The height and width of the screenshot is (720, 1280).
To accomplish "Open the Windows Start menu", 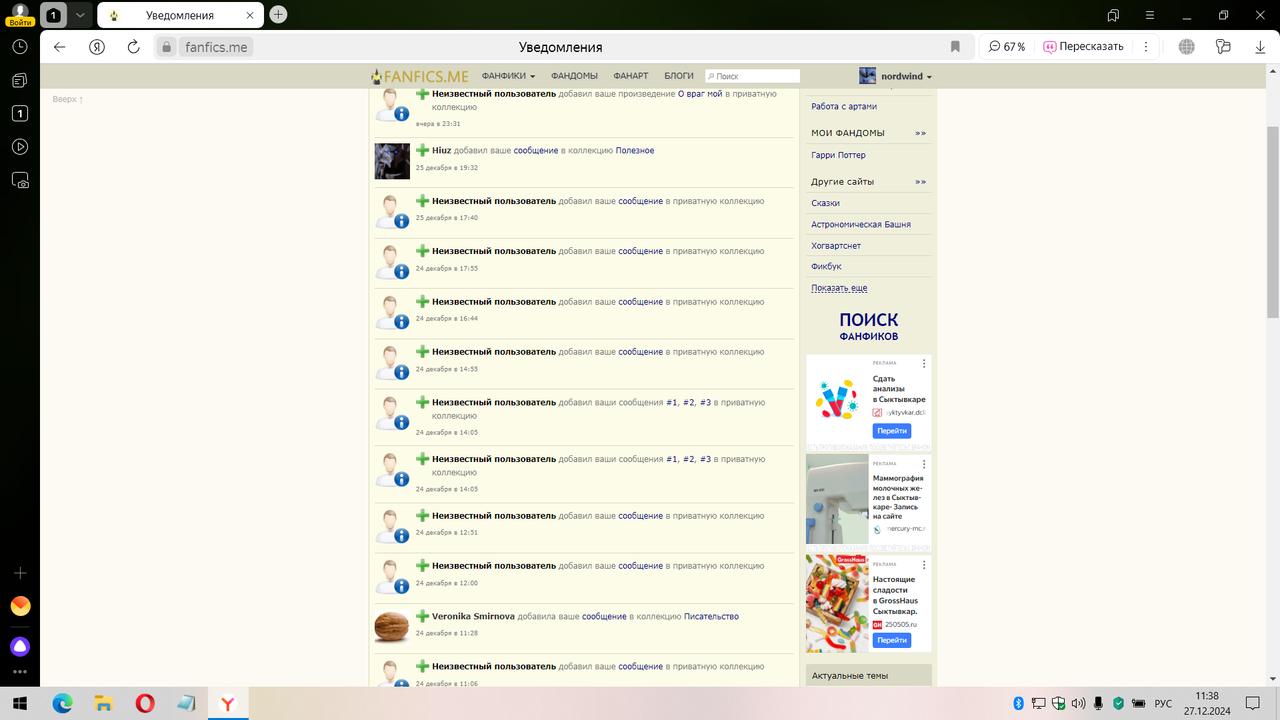I will click(20, 703).
